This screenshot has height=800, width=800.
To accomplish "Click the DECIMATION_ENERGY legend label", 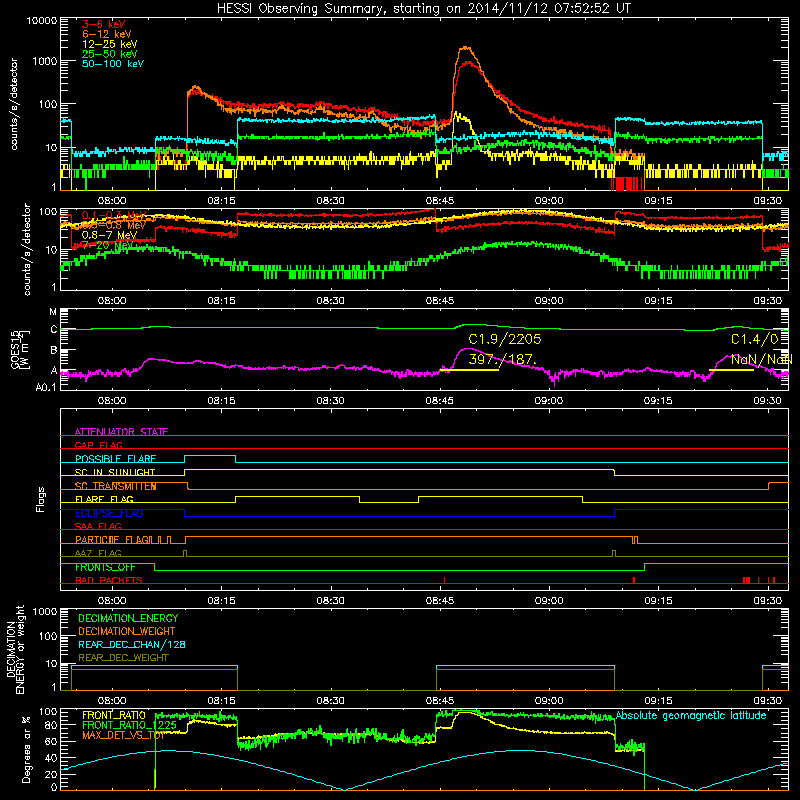I will [128, 618].
